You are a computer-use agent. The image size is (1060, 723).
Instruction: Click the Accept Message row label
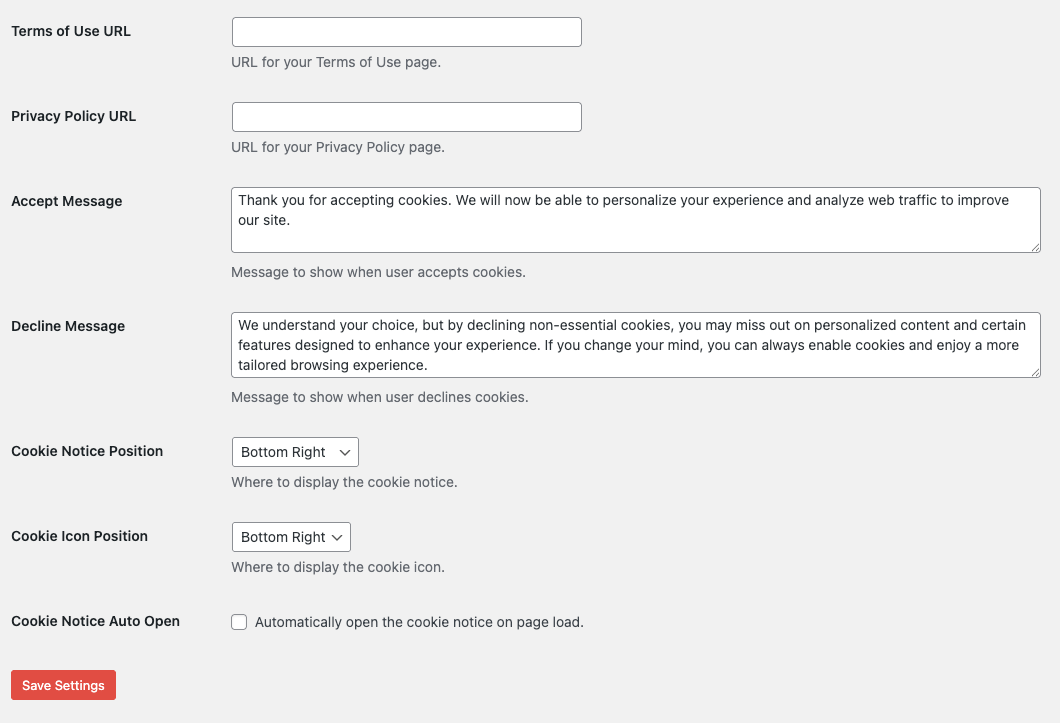[67, 202]
